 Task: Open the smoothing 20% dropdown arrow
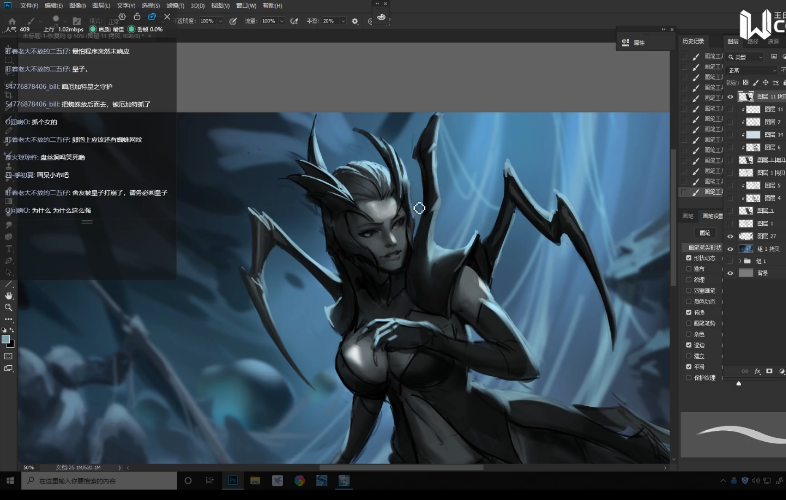coord(343,21)
